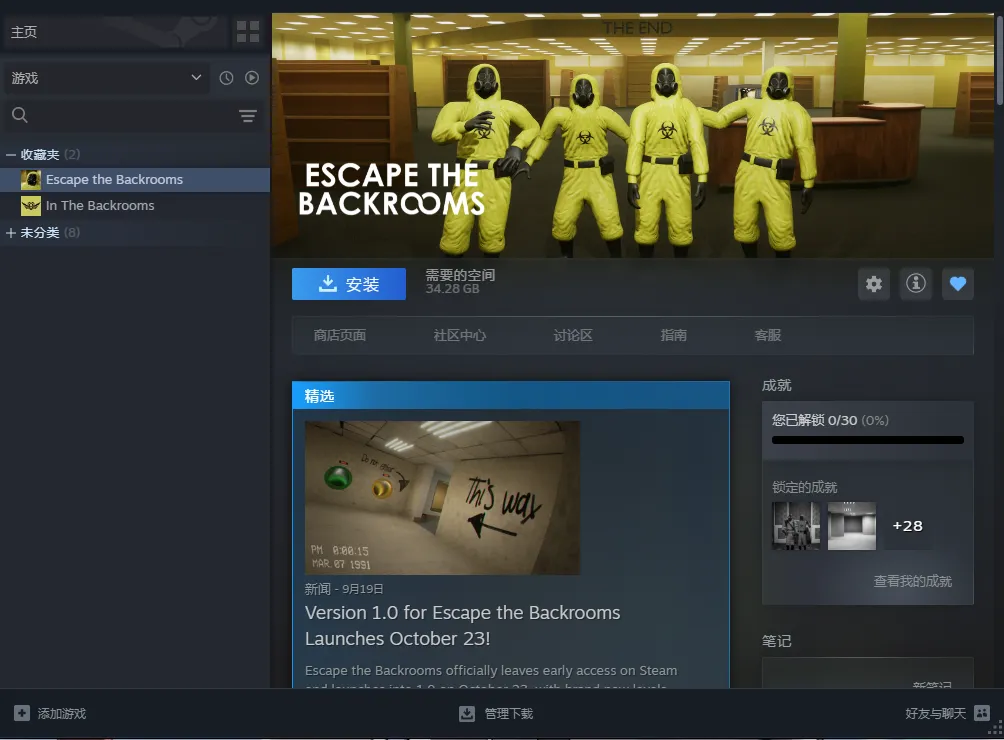Click the achievement progress bar
Viewport: 1004px width, 740px height.
[867, 440]
